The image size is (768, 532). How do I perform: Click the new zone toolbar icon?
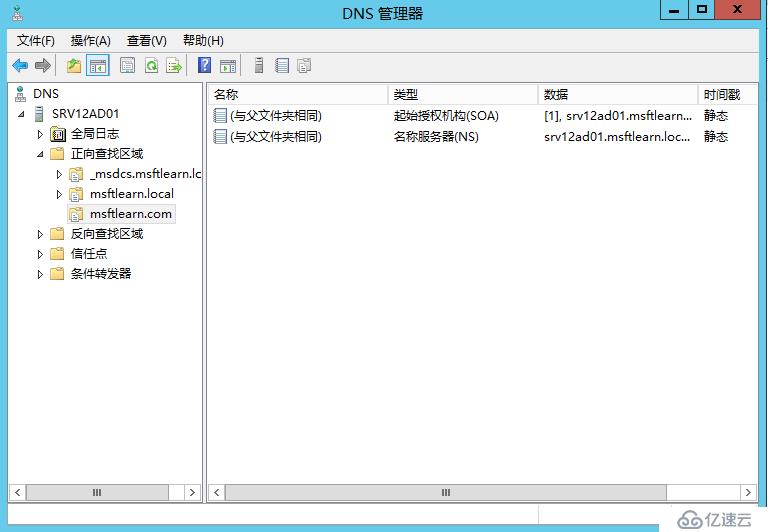[x=304, y=66]
